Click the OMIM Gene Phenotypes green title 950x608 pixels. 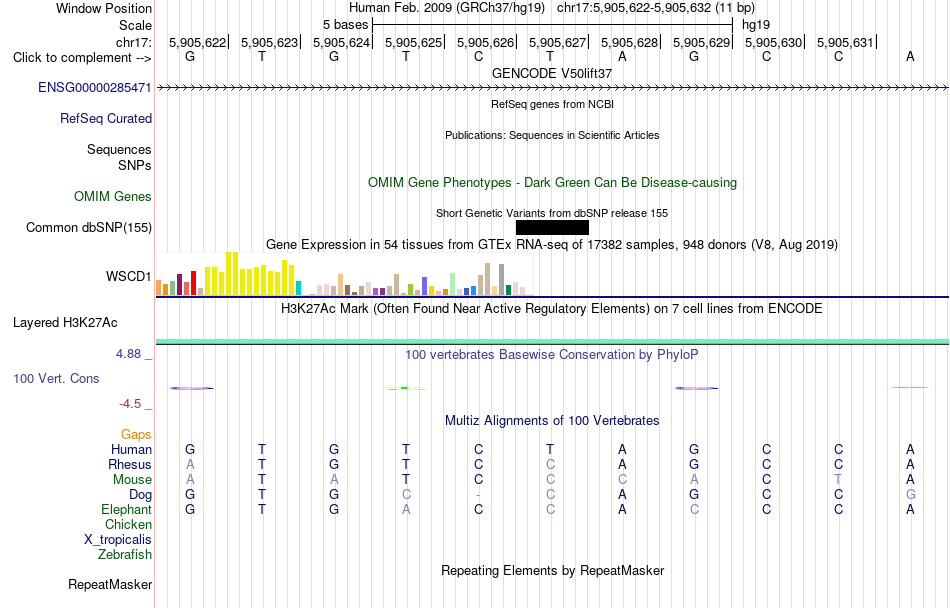(x=553, y=182)
